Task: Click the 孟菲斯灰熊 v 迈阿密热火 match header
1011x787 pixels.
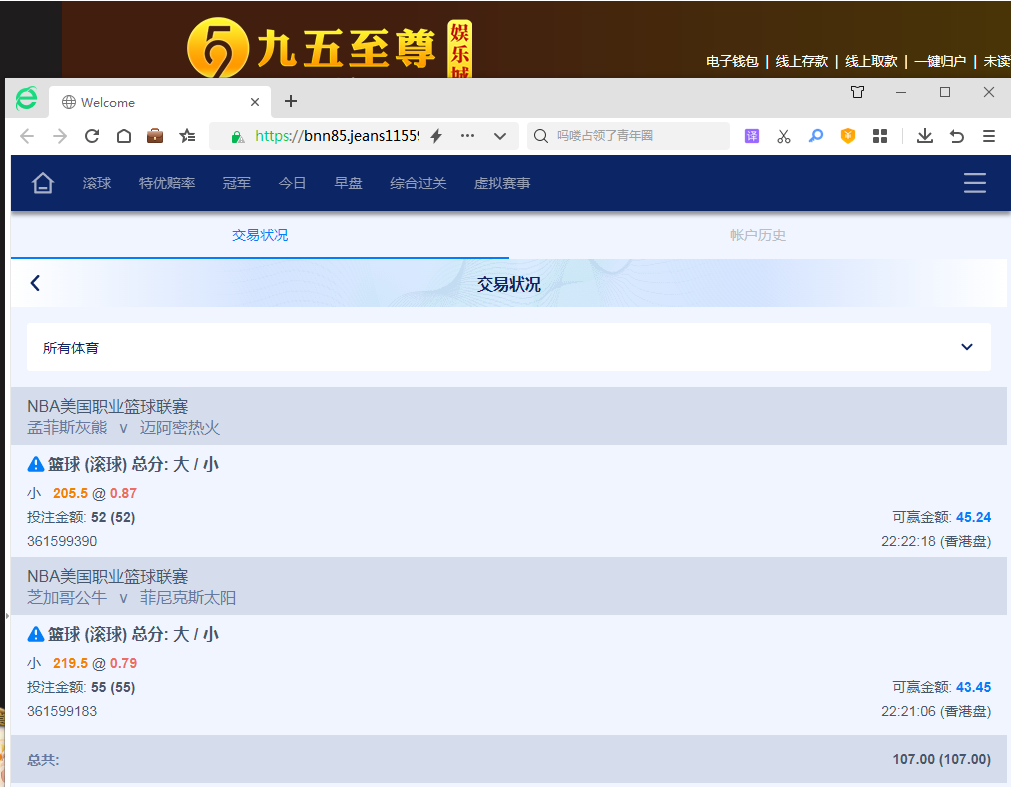Action: (509, 416)
